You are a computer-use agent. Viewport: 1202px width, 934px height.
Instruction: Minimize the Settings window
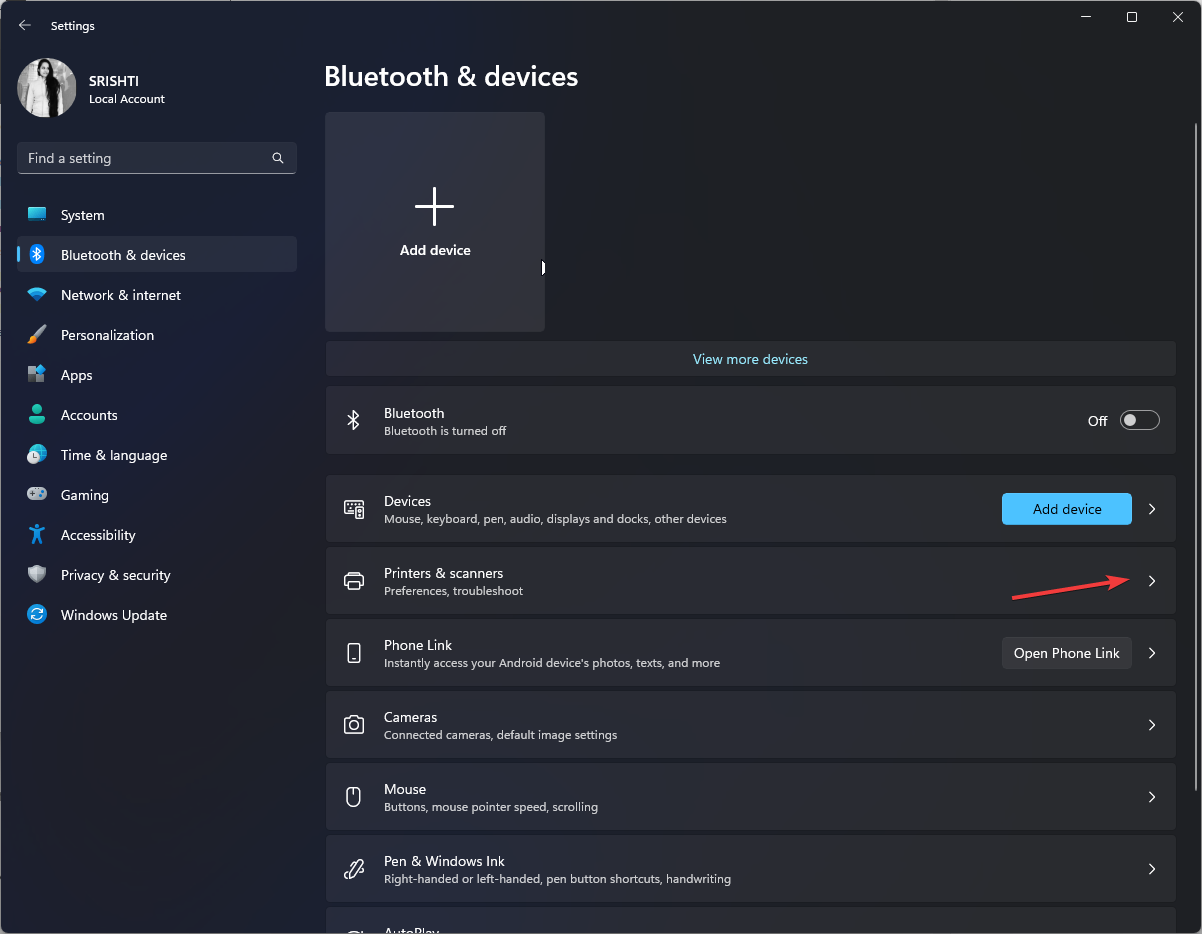[x=1086, y=17]
